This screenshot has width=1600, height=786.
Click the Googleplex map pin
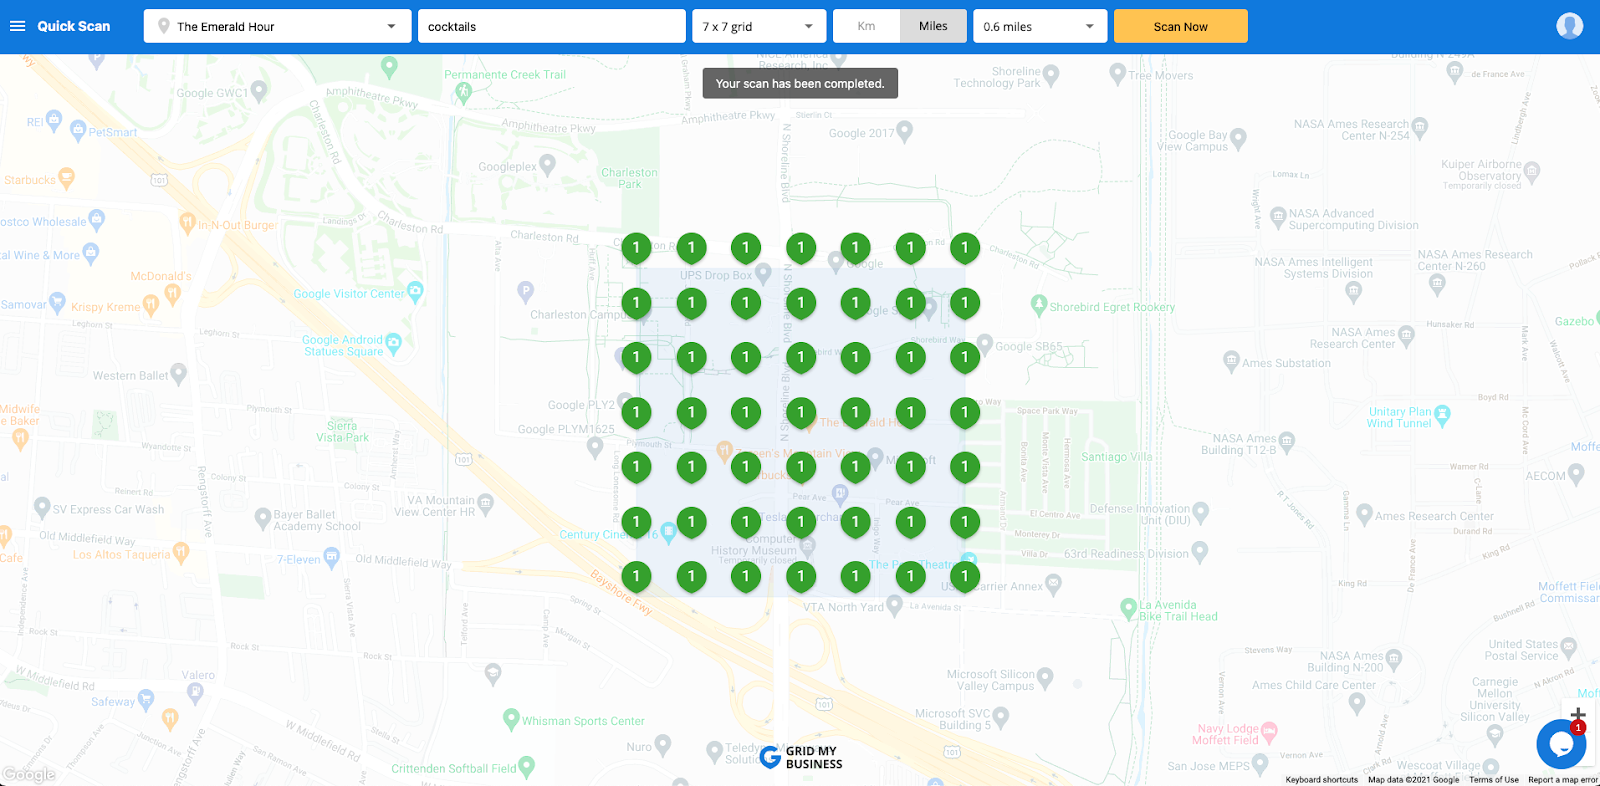coord(547,164)
